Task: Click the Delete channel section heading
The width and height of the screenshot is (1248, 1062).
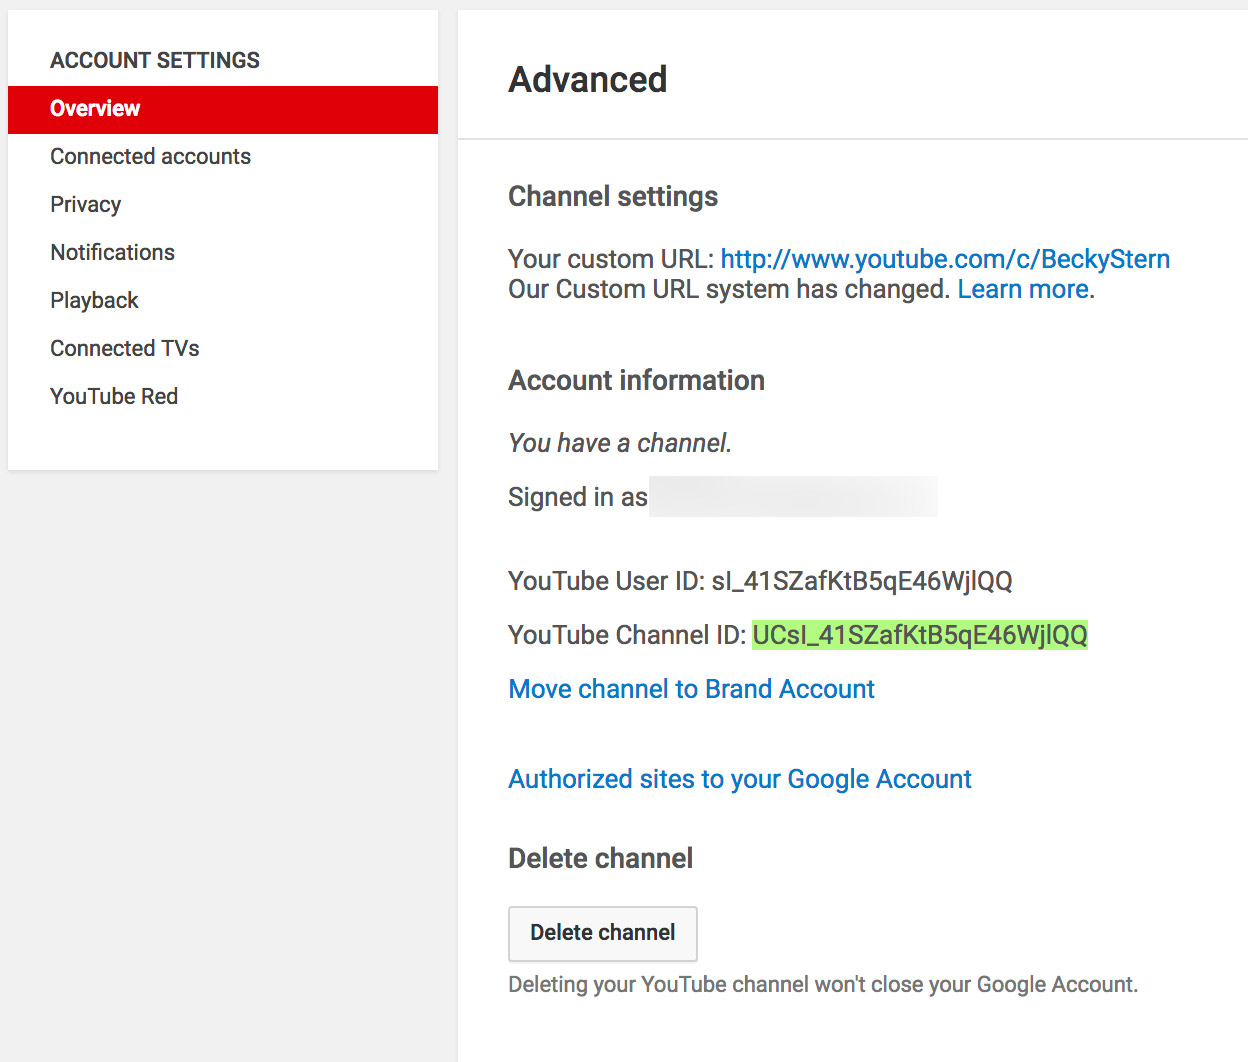Action: (600, 858)
